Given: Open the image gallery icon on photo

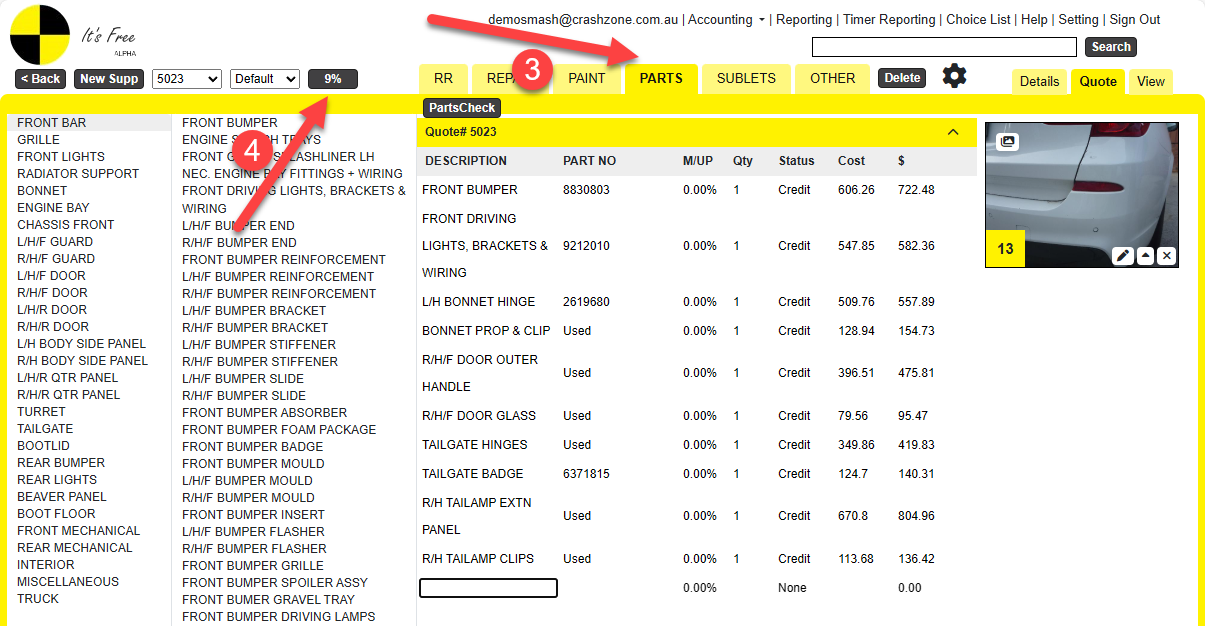Looking at the screenshot, I should (1007, 142).
